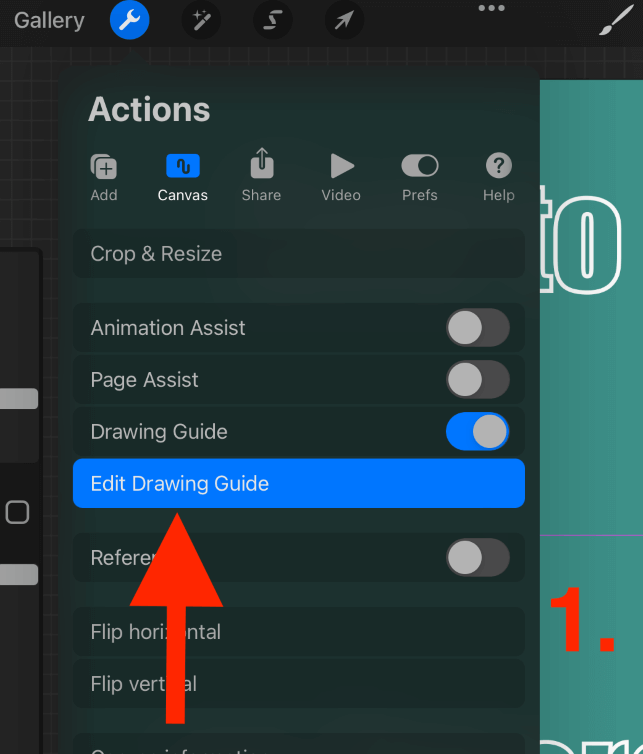The height and width of the screenshot is (754, 643).
Task: Flip canvas horizontal
Action: point(299,631)
